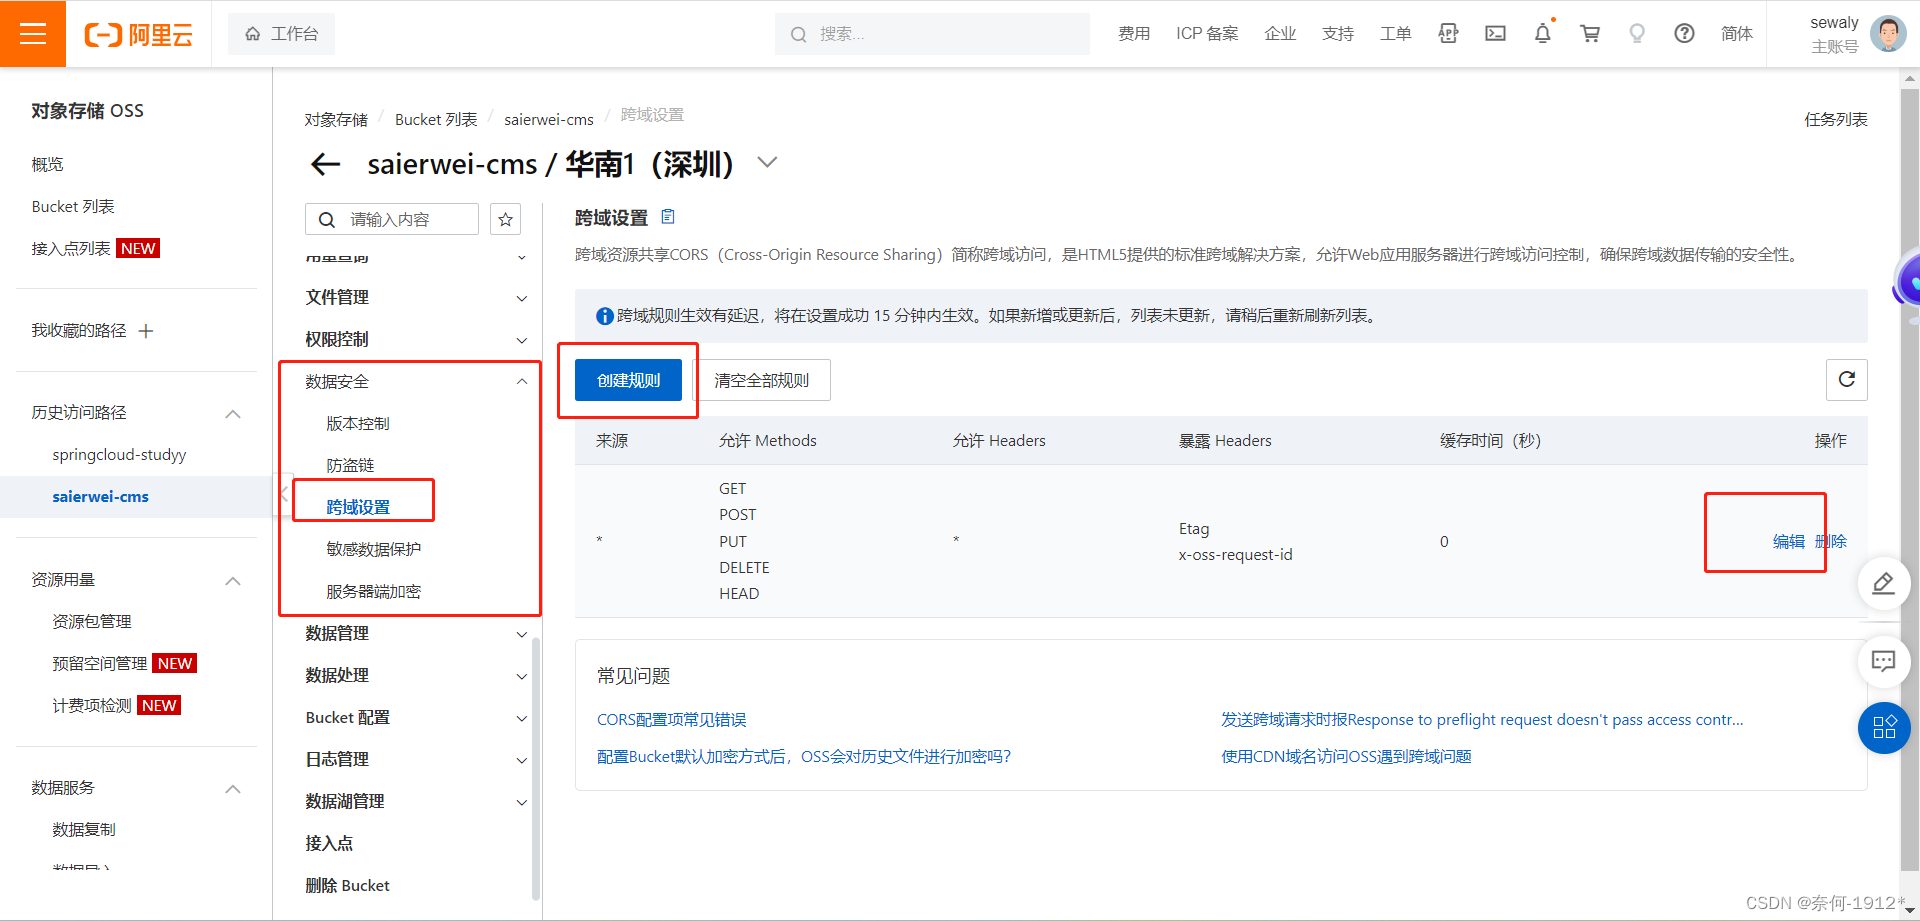
Task: Collapse 数据安全 menu group
Action: click(x=416, y=382)
